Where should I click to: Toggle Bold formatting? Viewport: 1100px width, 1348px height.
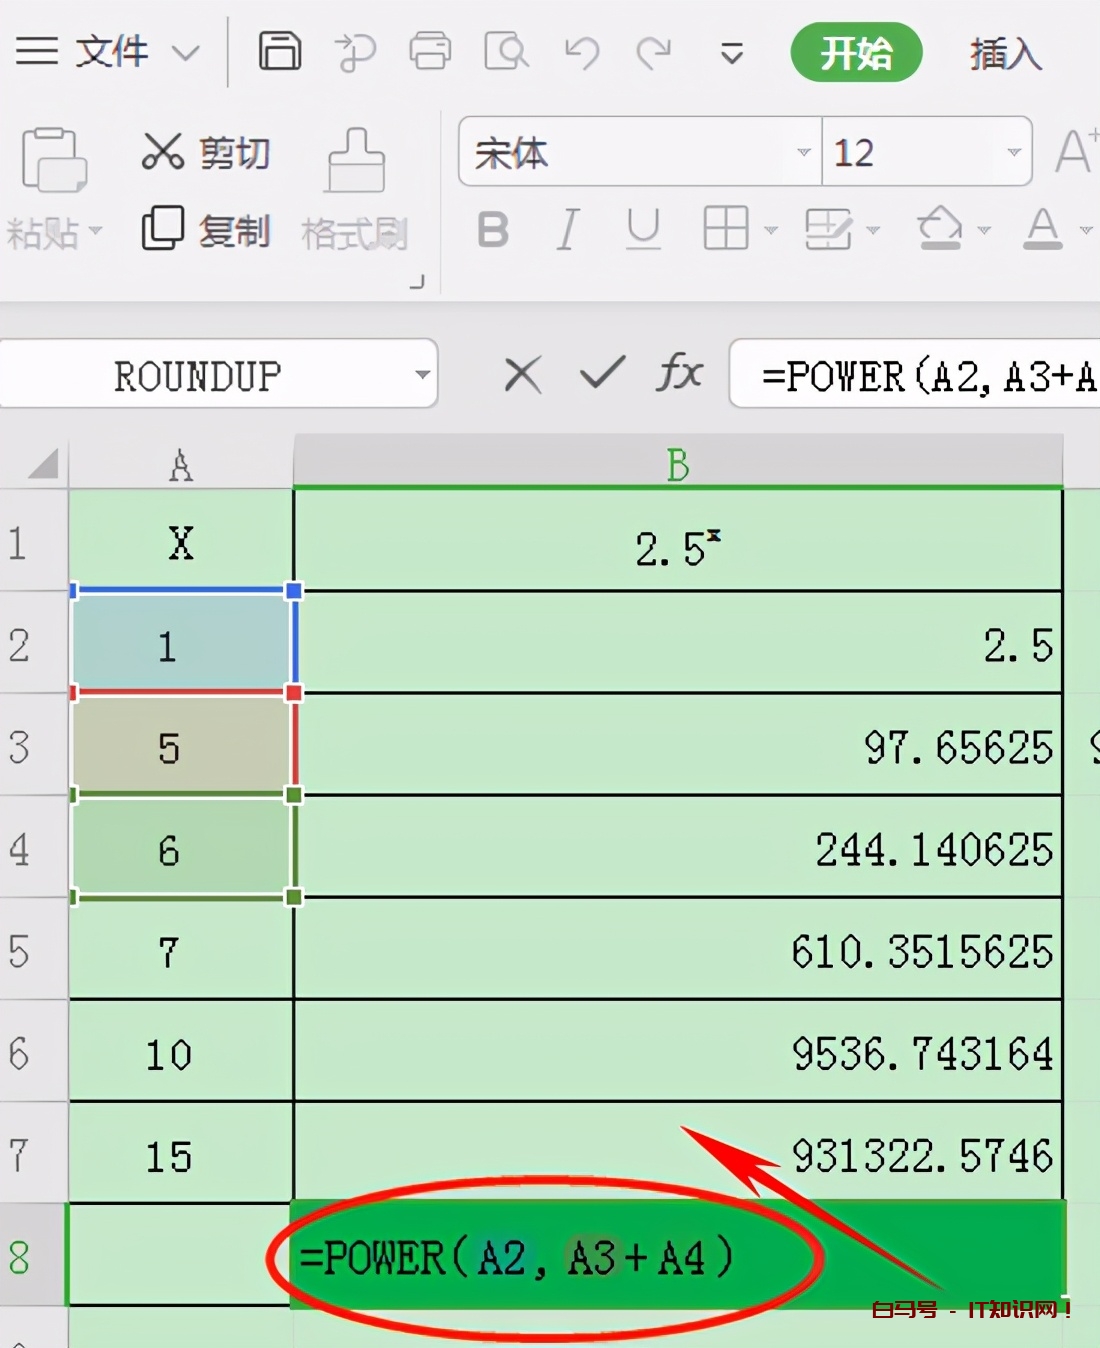point(492,230)
